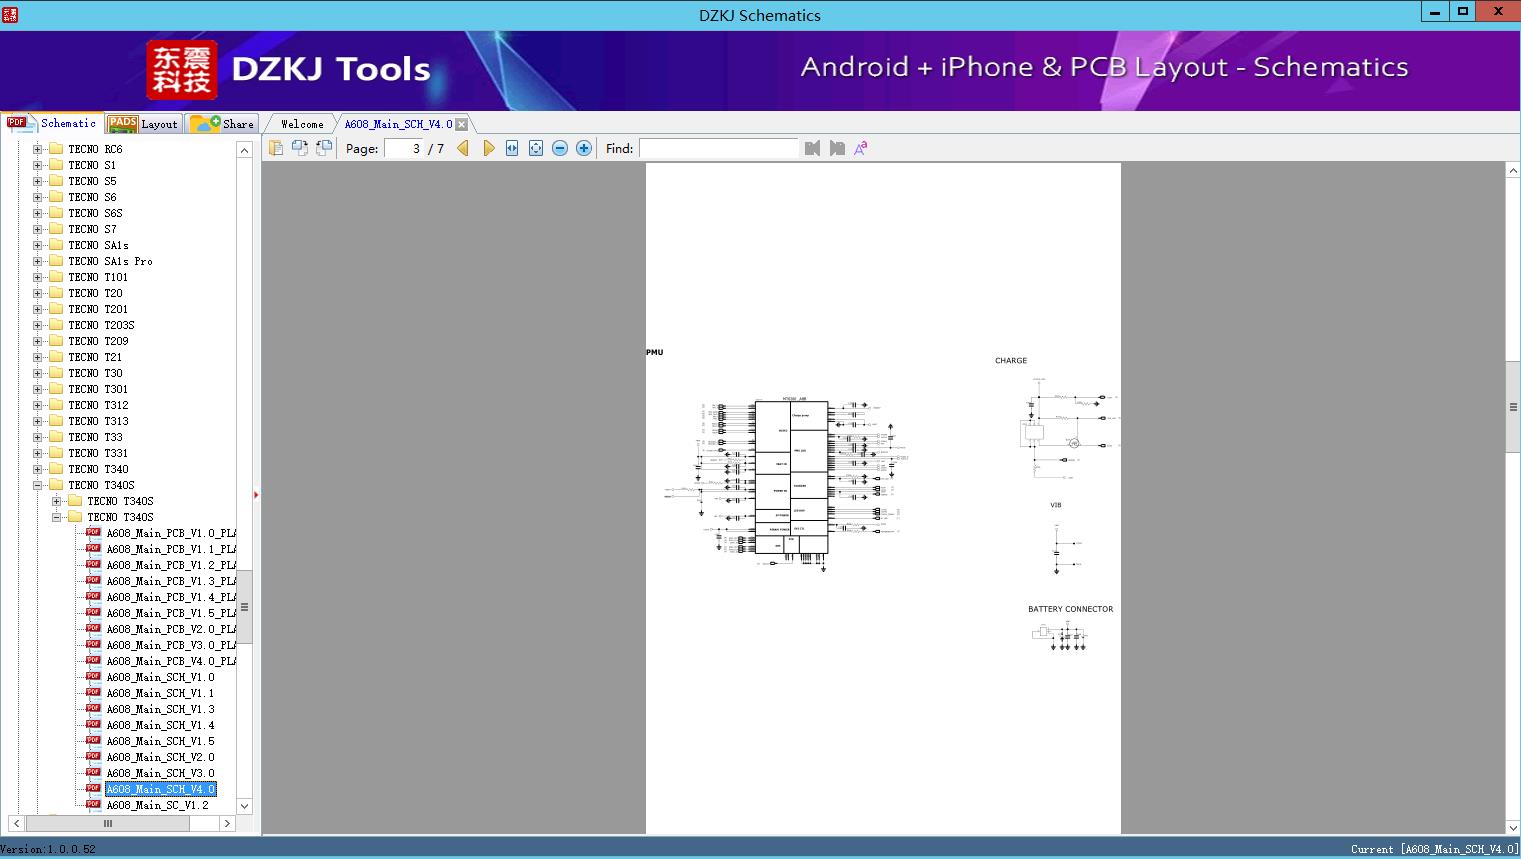Click the find previous icon

tap(812, 148)
